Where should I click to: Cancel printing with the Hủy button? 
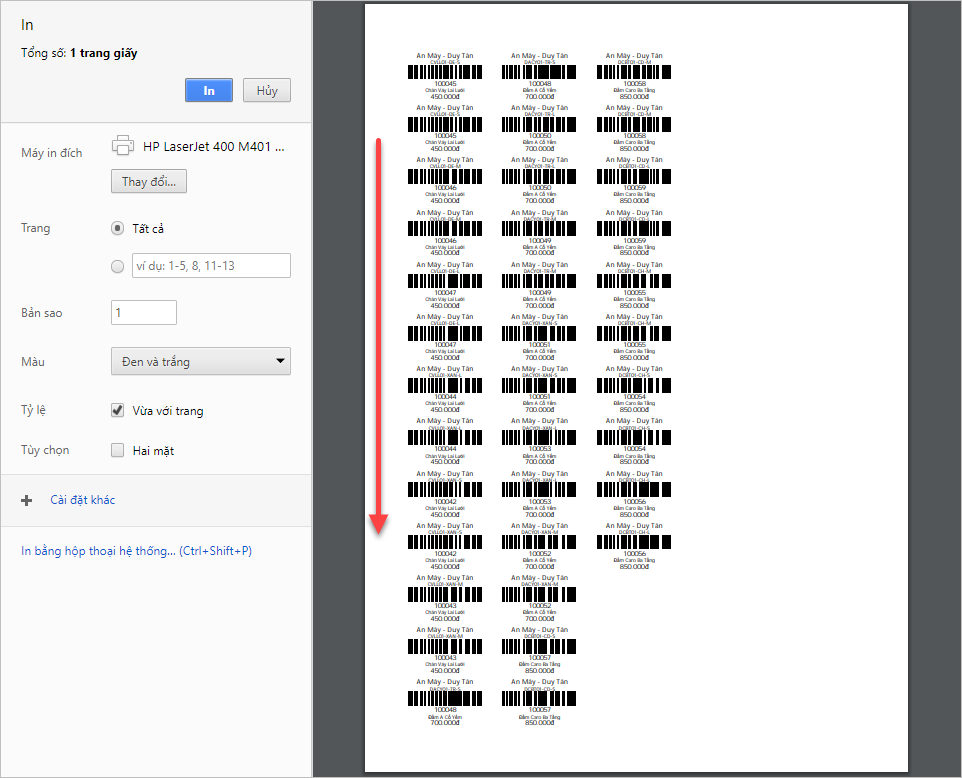[267, 90]
